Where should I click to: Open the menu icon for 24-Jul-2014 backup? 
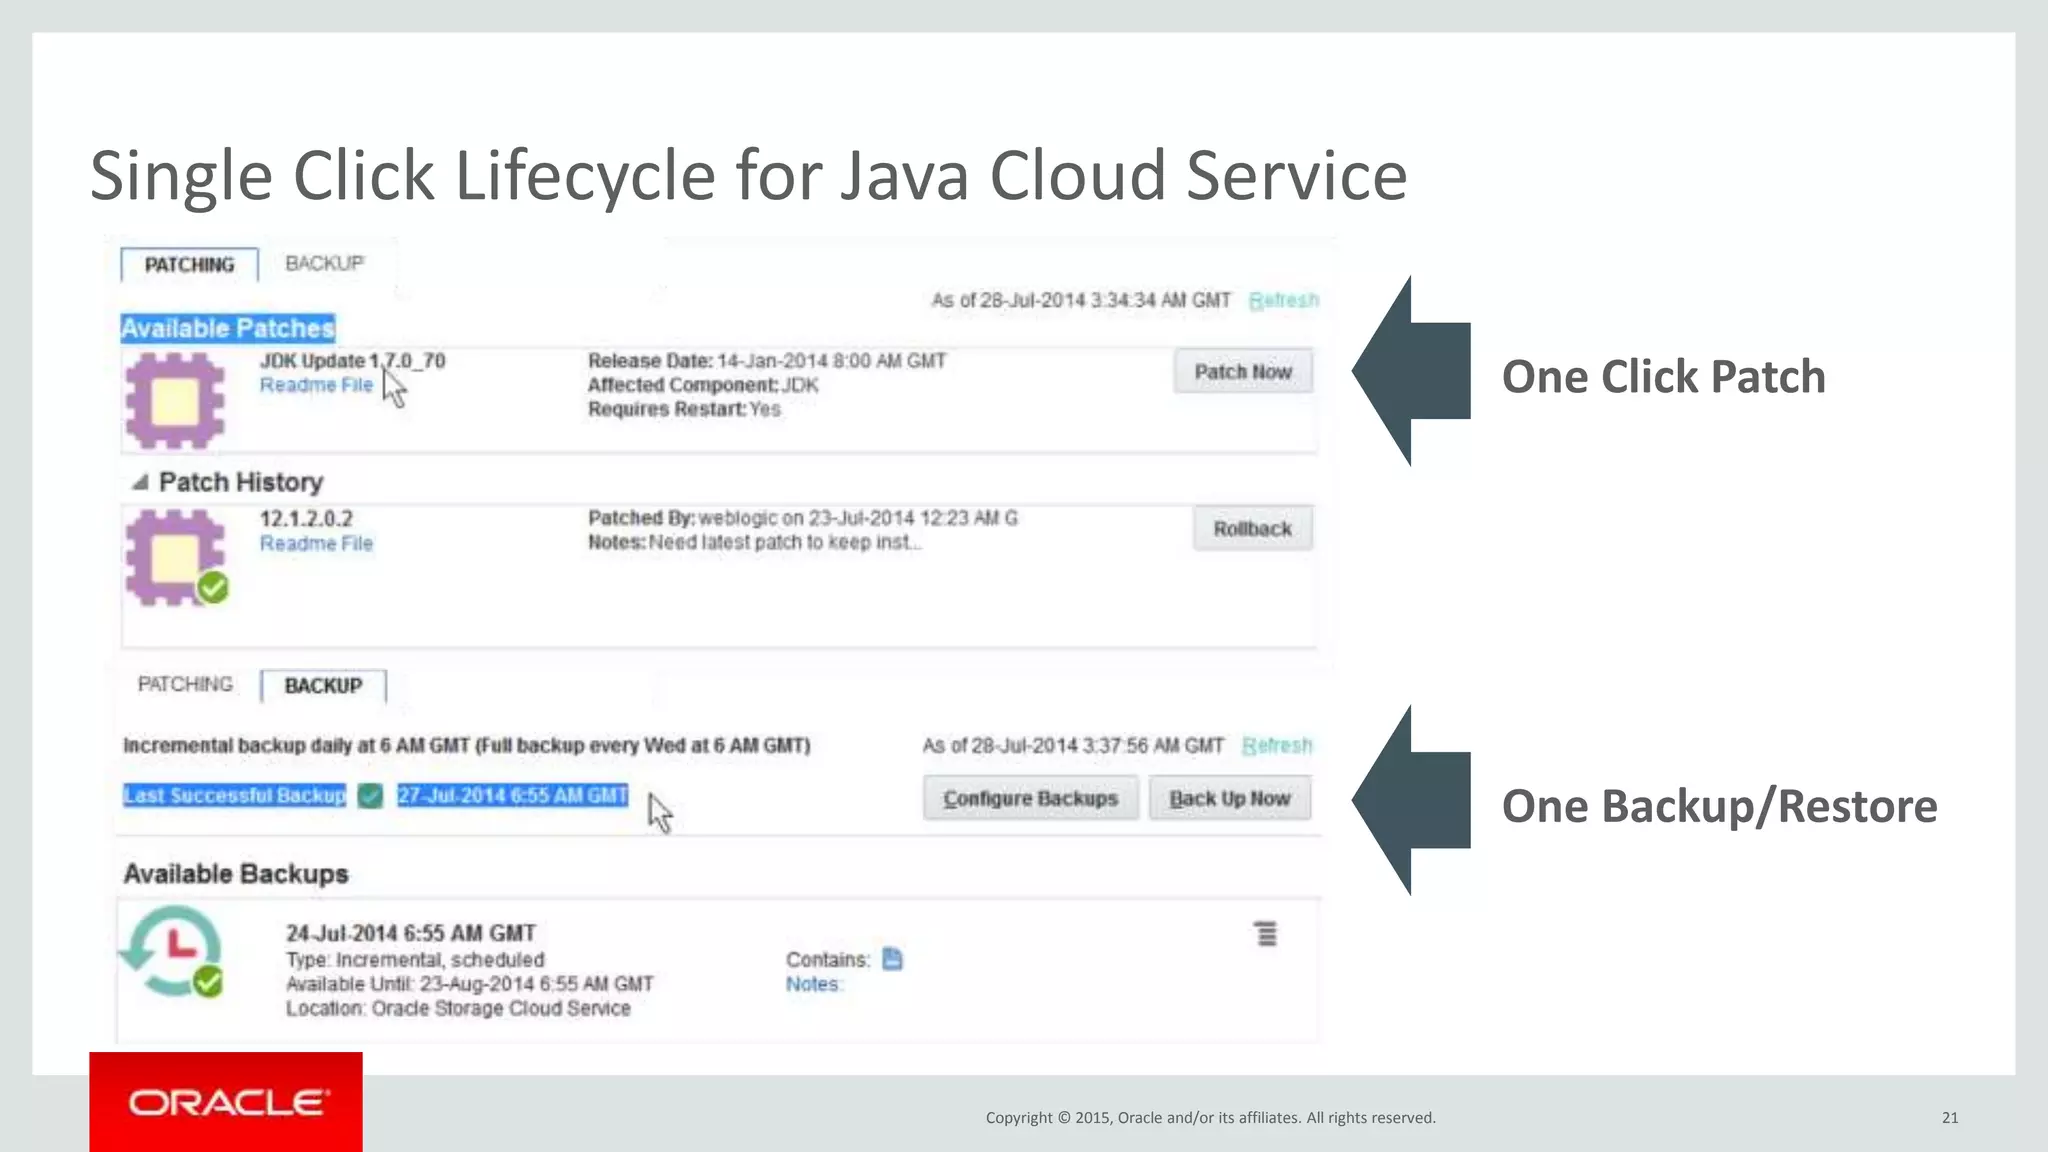click(1266, 934)
